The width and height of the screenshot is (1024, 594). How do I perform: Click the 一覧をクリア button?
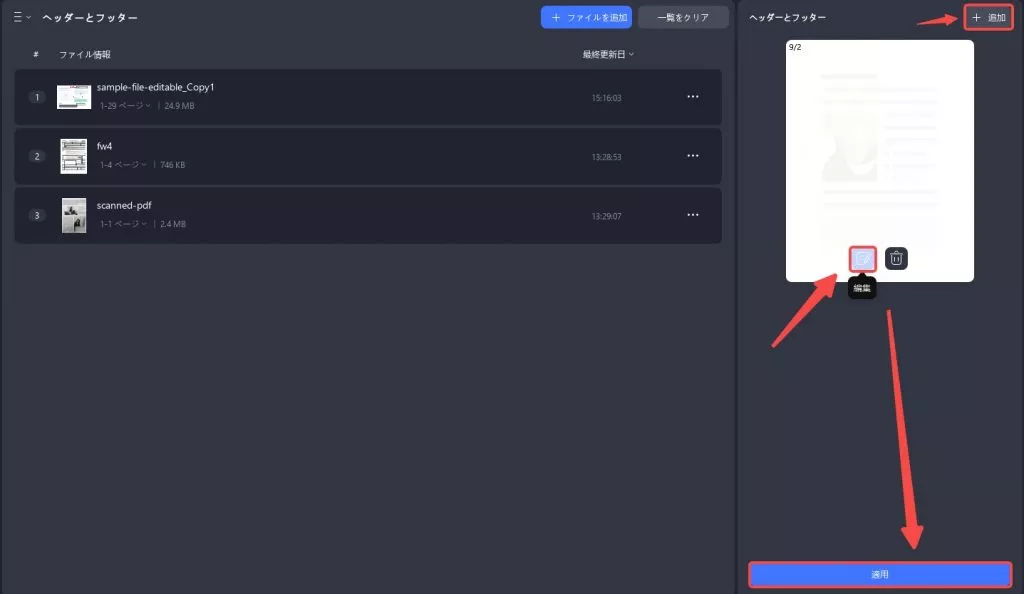coord(683,17)
